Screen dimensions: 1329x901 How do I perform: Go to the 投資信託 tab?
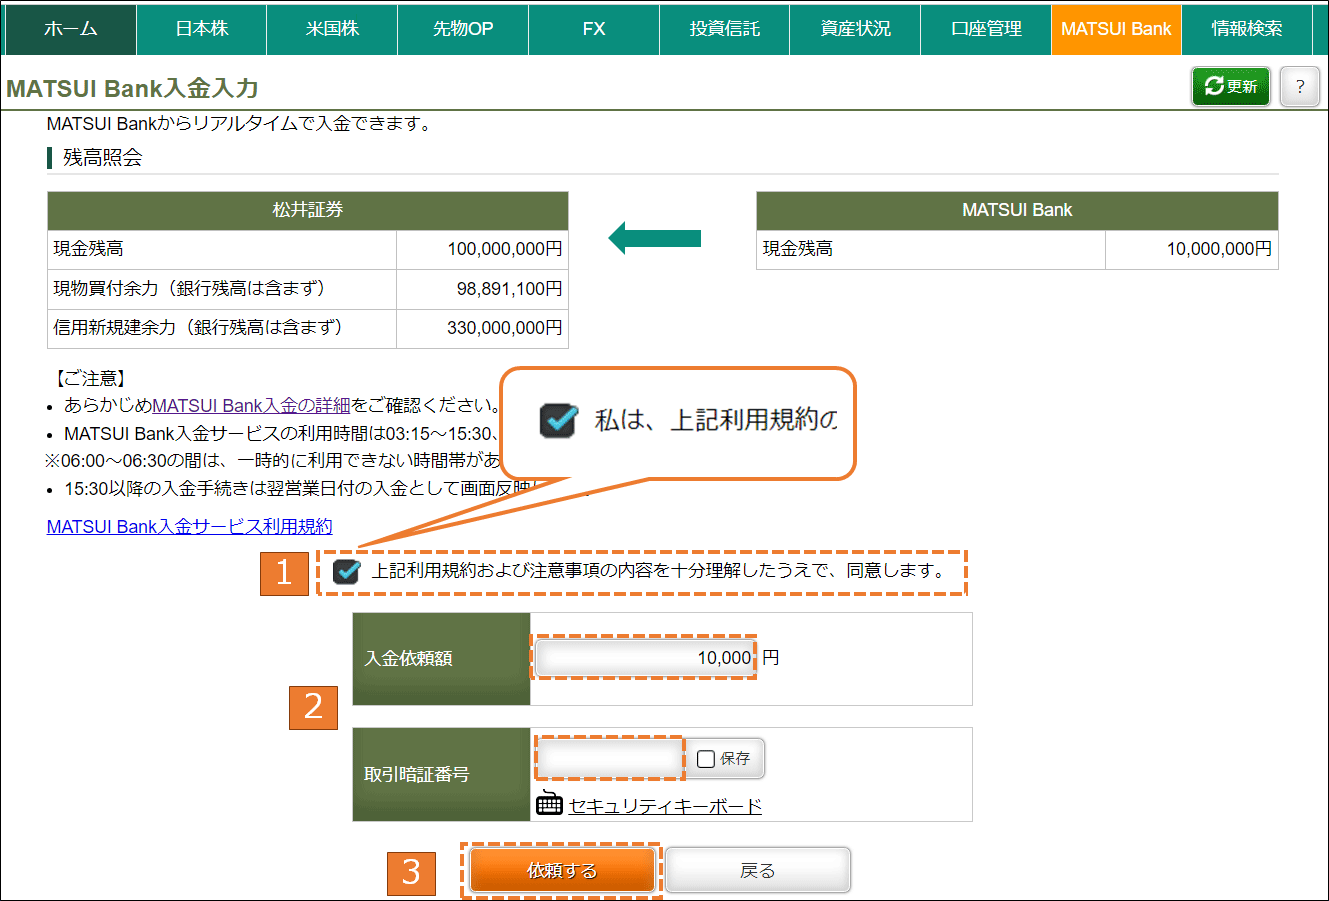725,29
